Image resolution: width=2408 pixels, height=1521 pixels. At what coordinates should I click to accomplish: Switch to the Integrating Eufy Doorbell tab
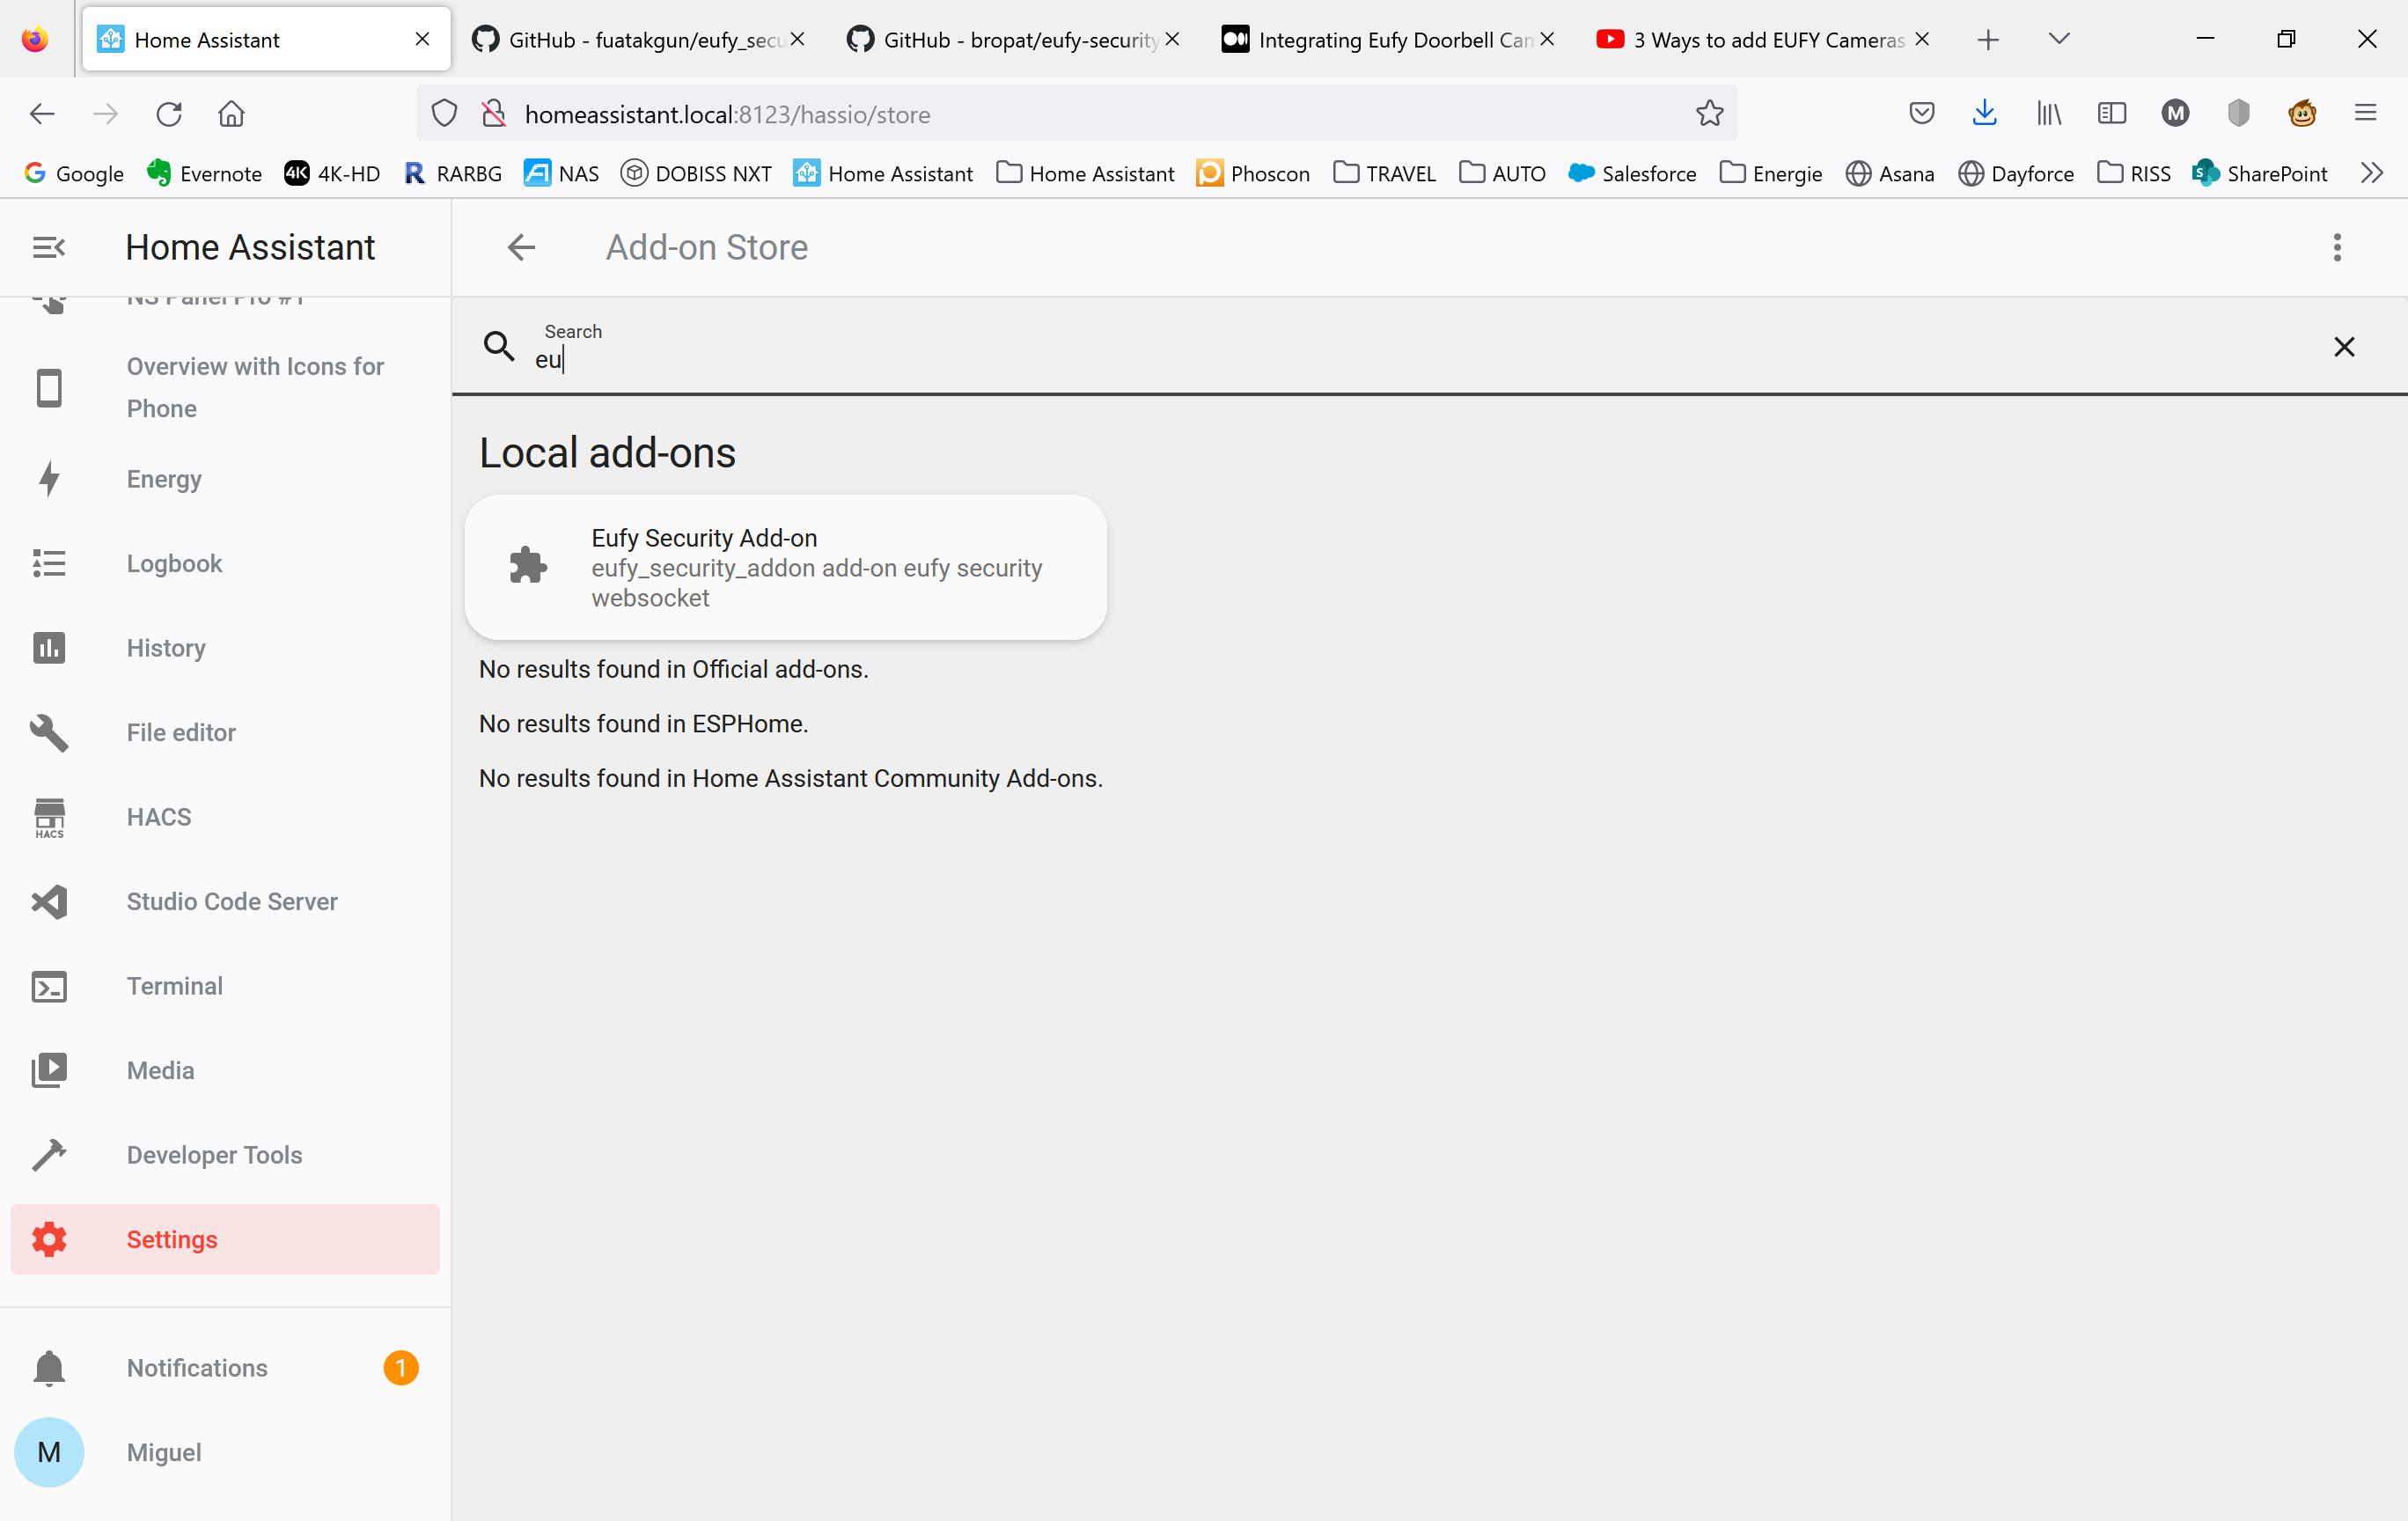pos(1390,39)
